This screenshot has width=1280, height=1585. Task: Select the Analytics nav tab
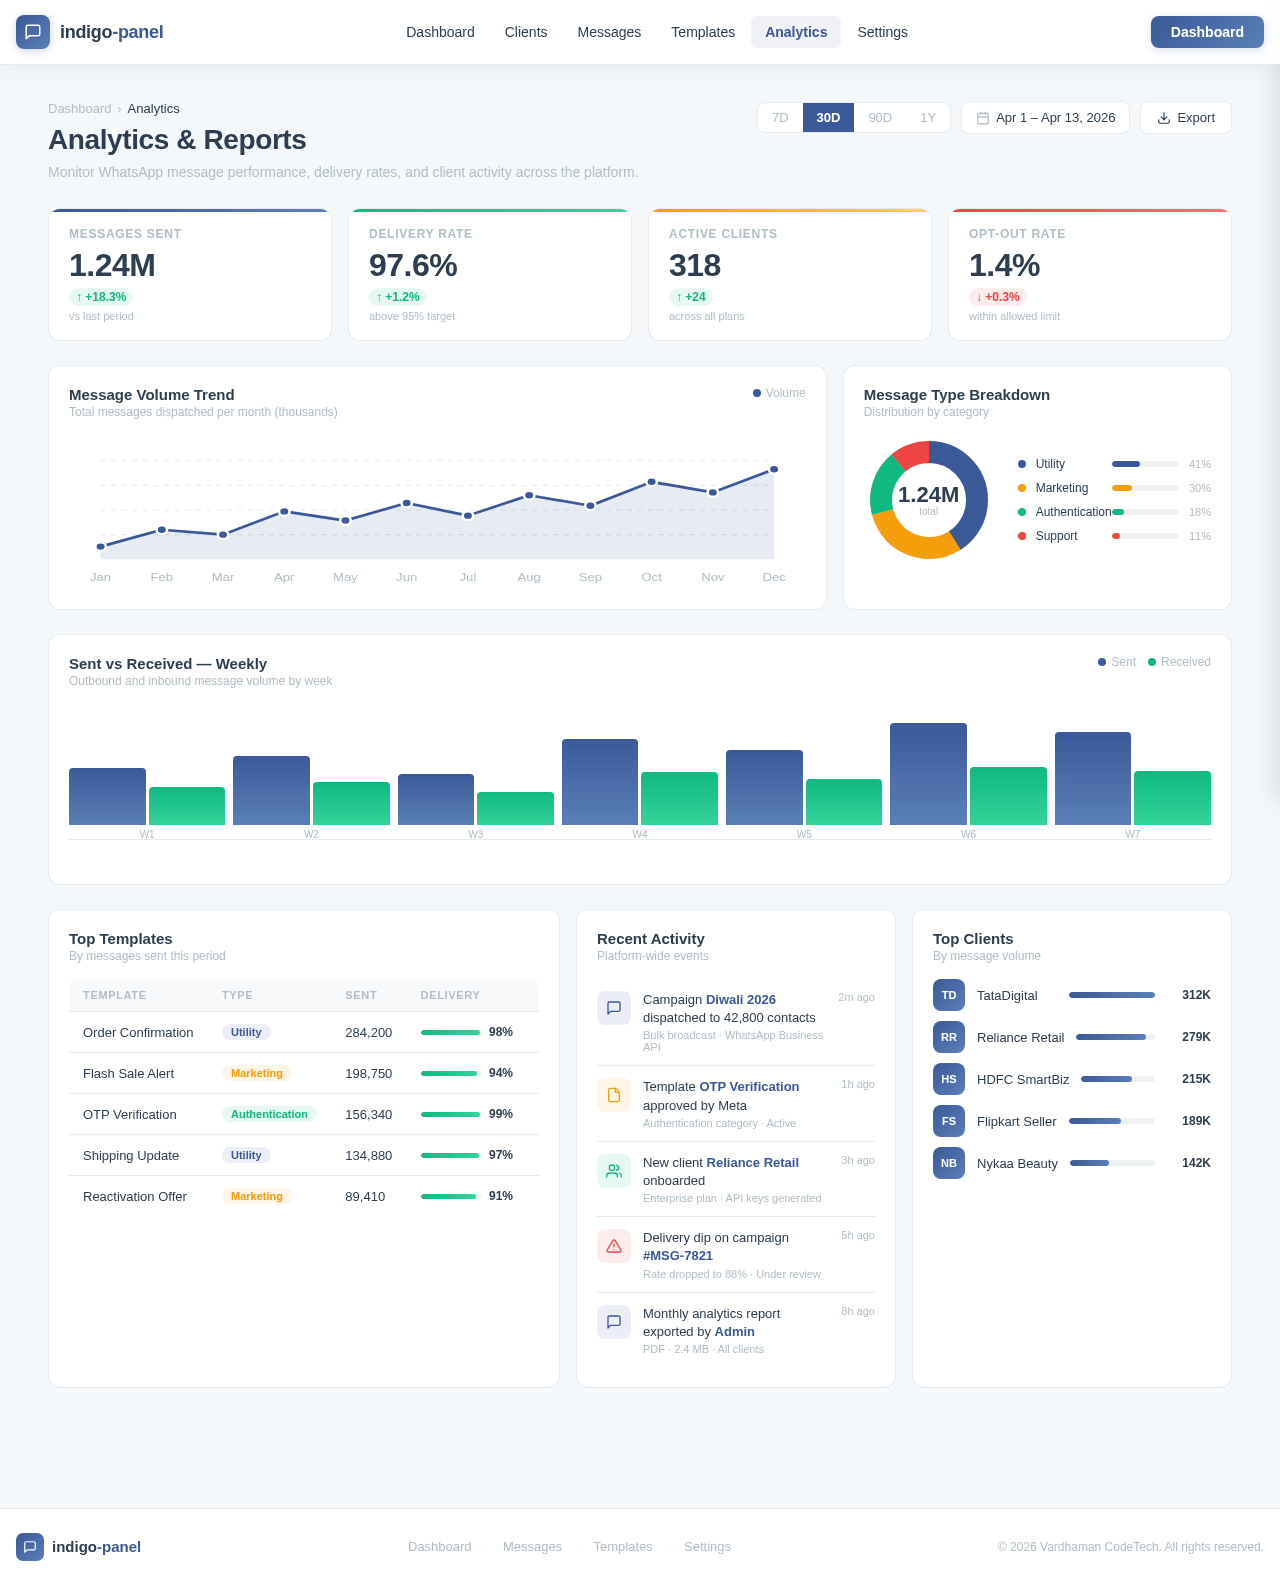[x=796, y=32]
